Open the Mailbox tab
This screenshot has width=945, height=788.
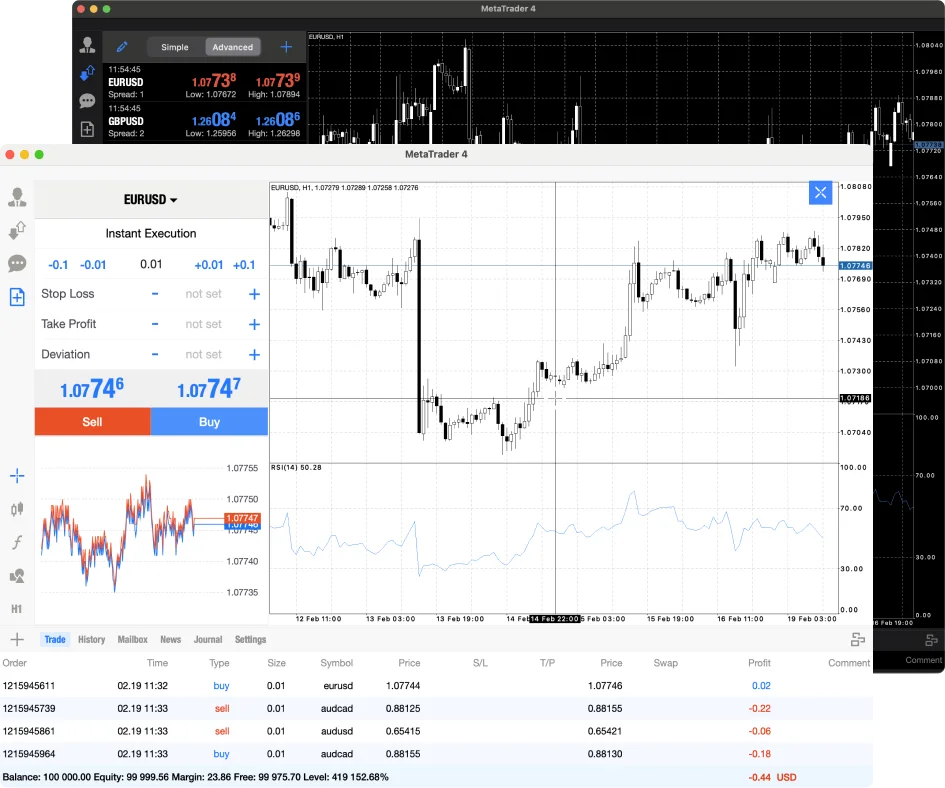pos(133,640)
